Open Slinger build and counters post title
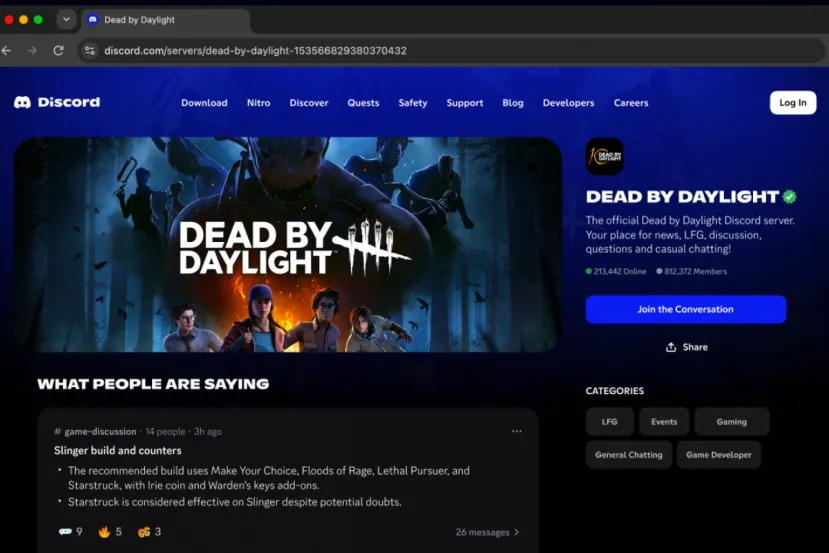The height and width of the screenshot is (553, 829). pyautogui.click(x=117, y=450)
